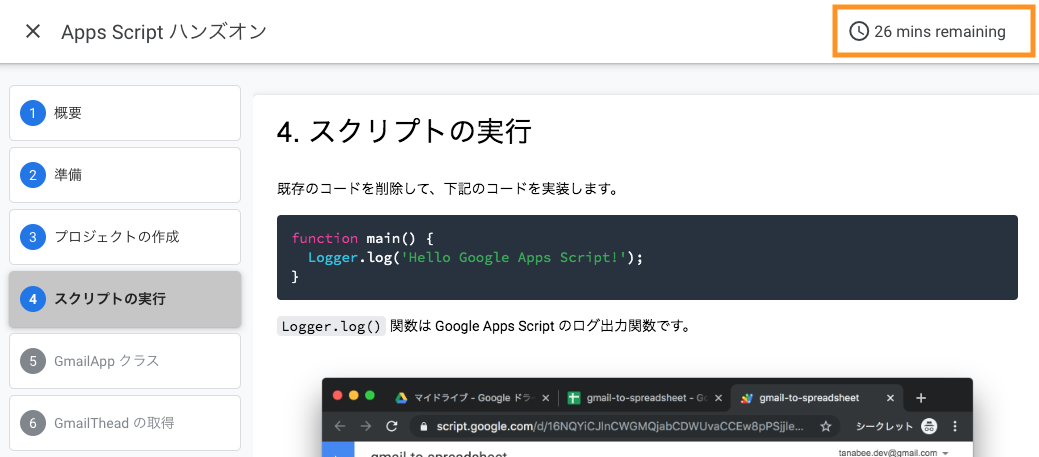The image size is (1039, 457).
Task: Click the number 1 step badge
Action: 32,113
